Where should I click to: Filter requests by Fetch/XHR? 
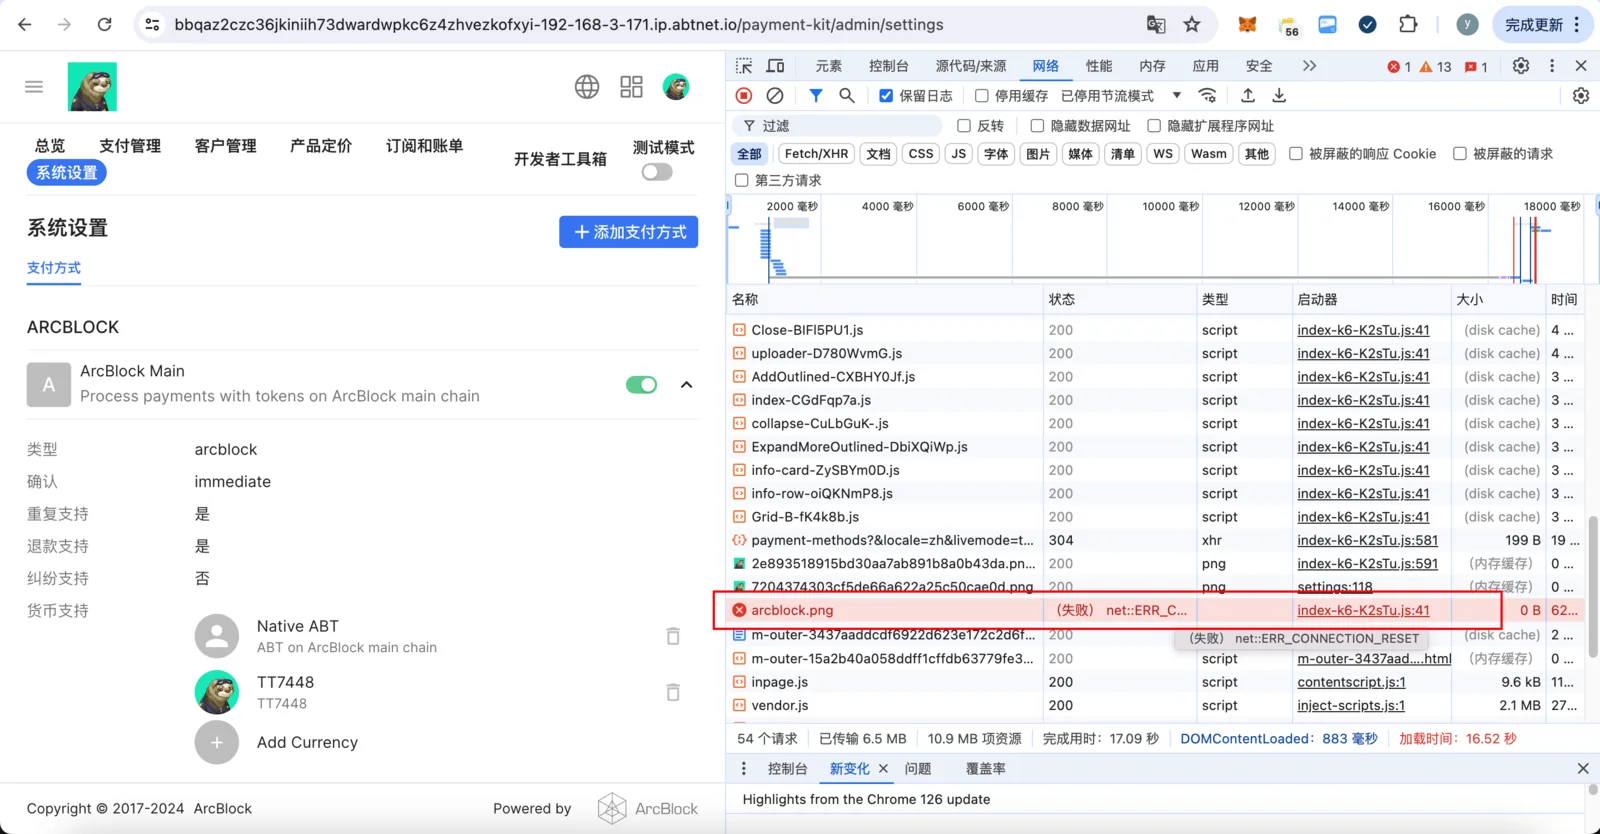point(817,154)
